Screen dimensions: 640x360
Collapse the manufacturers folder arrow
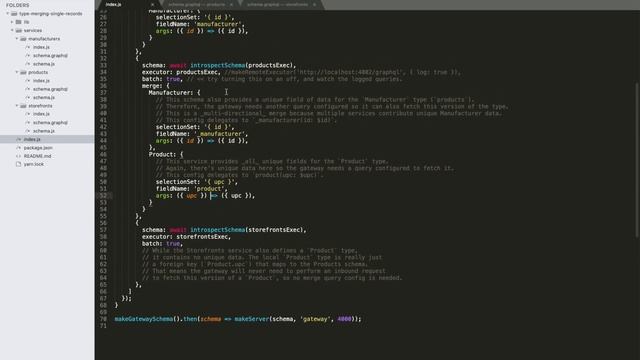tap(17, 39)
